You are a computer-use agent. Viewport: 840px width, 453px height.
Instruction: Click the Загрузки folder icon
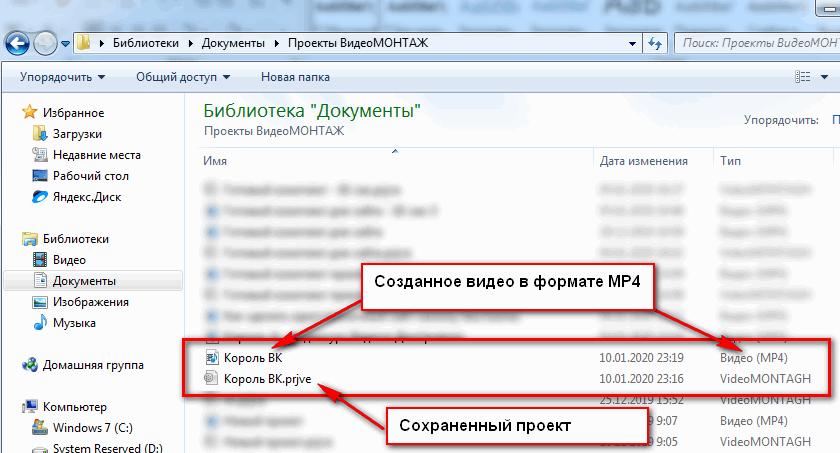click(x=40, y=133)
